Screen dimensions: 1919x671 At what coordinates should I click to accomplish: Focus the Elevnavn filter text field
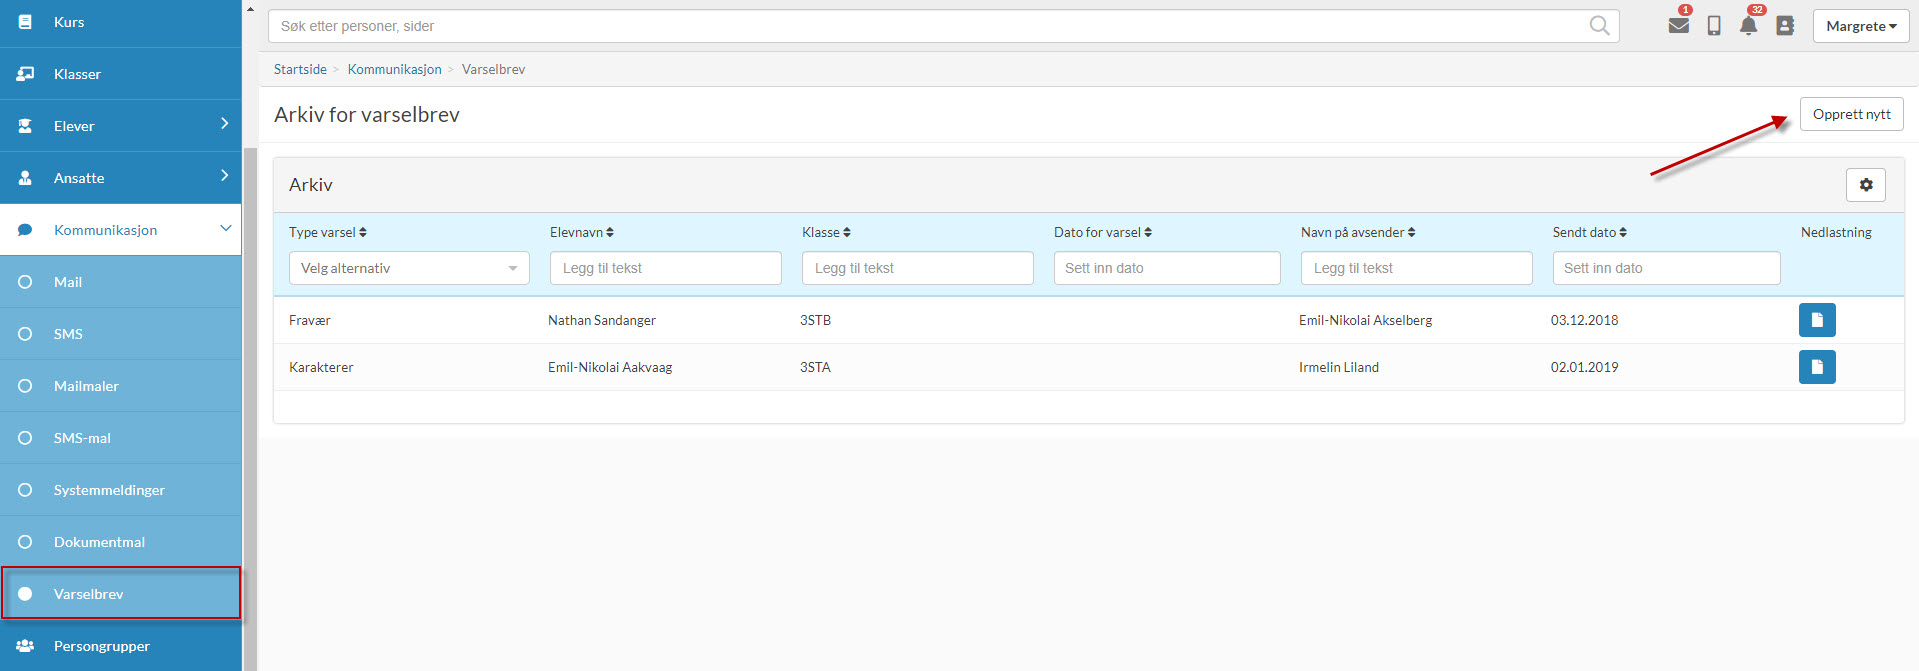coord(666,268)
